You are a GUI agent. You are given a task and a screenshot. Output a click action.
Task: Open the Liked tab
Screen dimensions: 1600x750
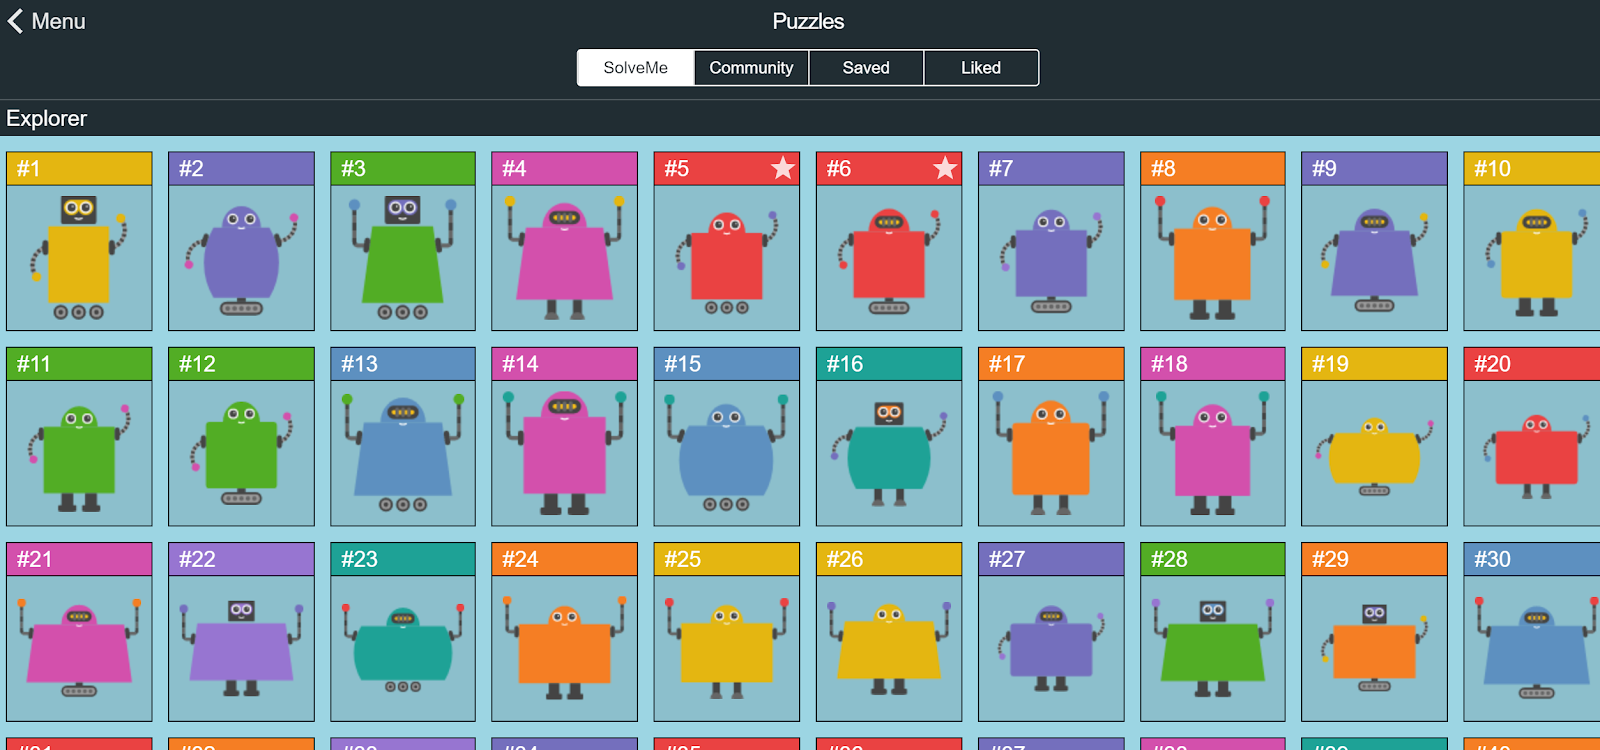pyautogui.click(x=981, y=68)
